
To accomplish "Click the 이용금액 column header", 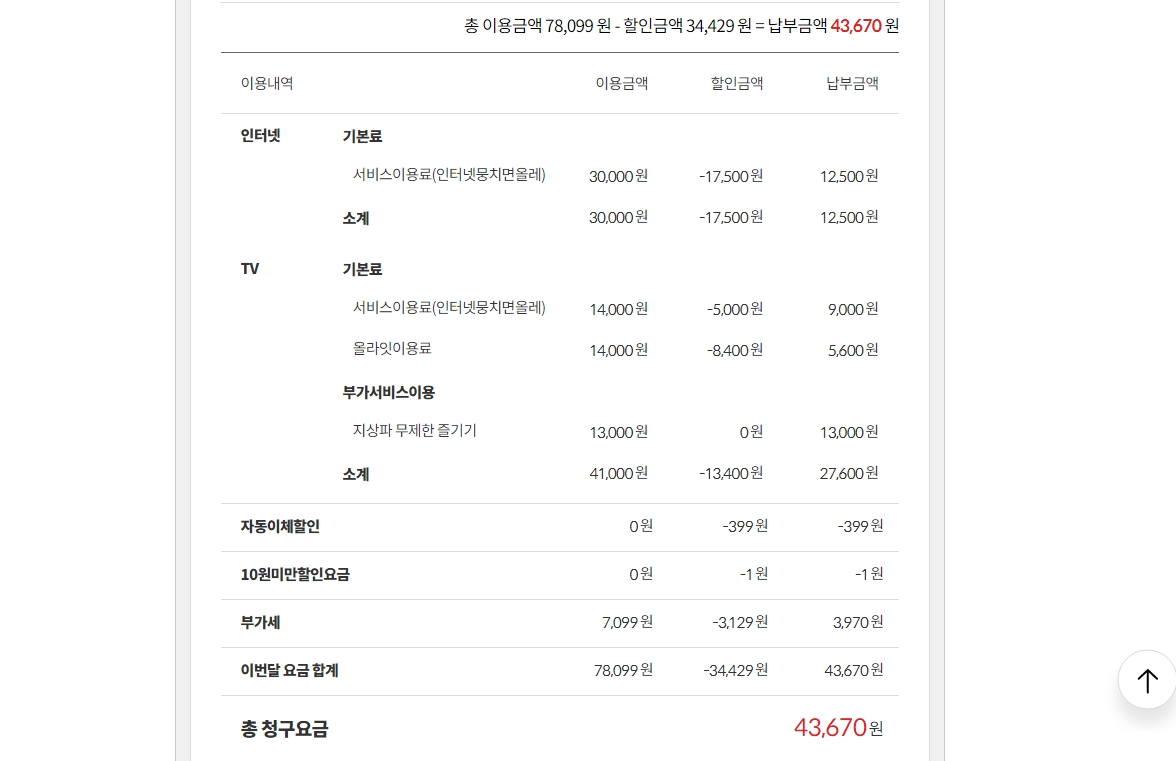I will tap(621, 84).
